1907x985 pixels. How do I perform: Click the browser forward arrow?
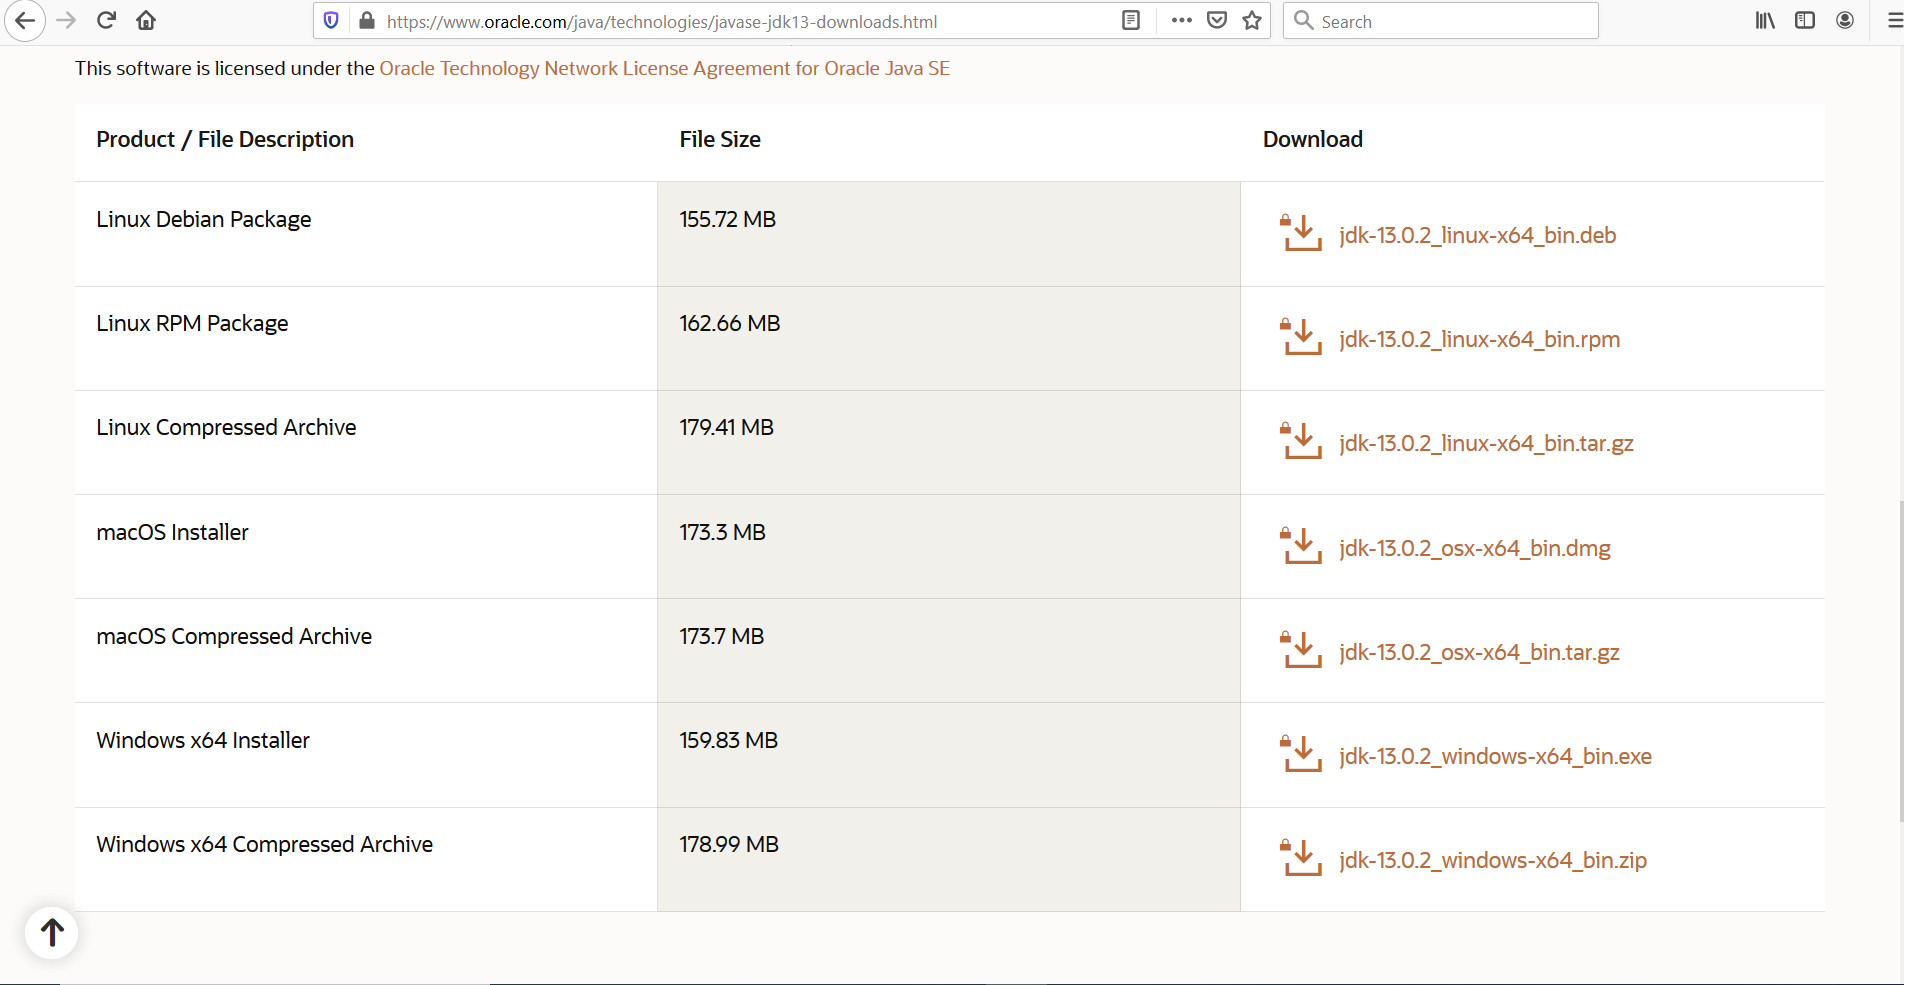66,21
